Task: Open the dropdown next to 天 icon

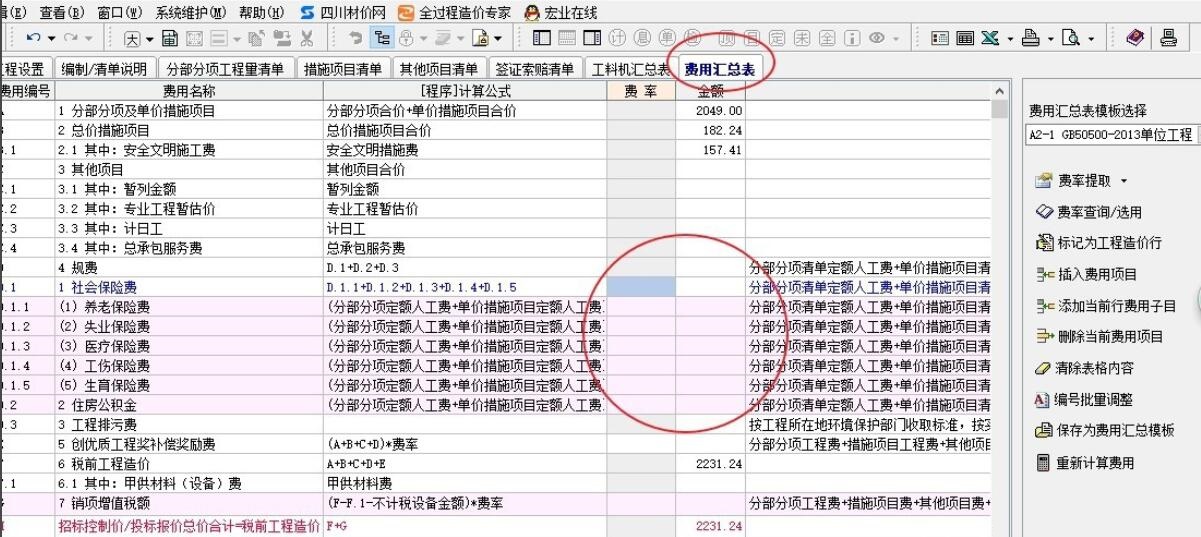Action: [x=150, y=39]
